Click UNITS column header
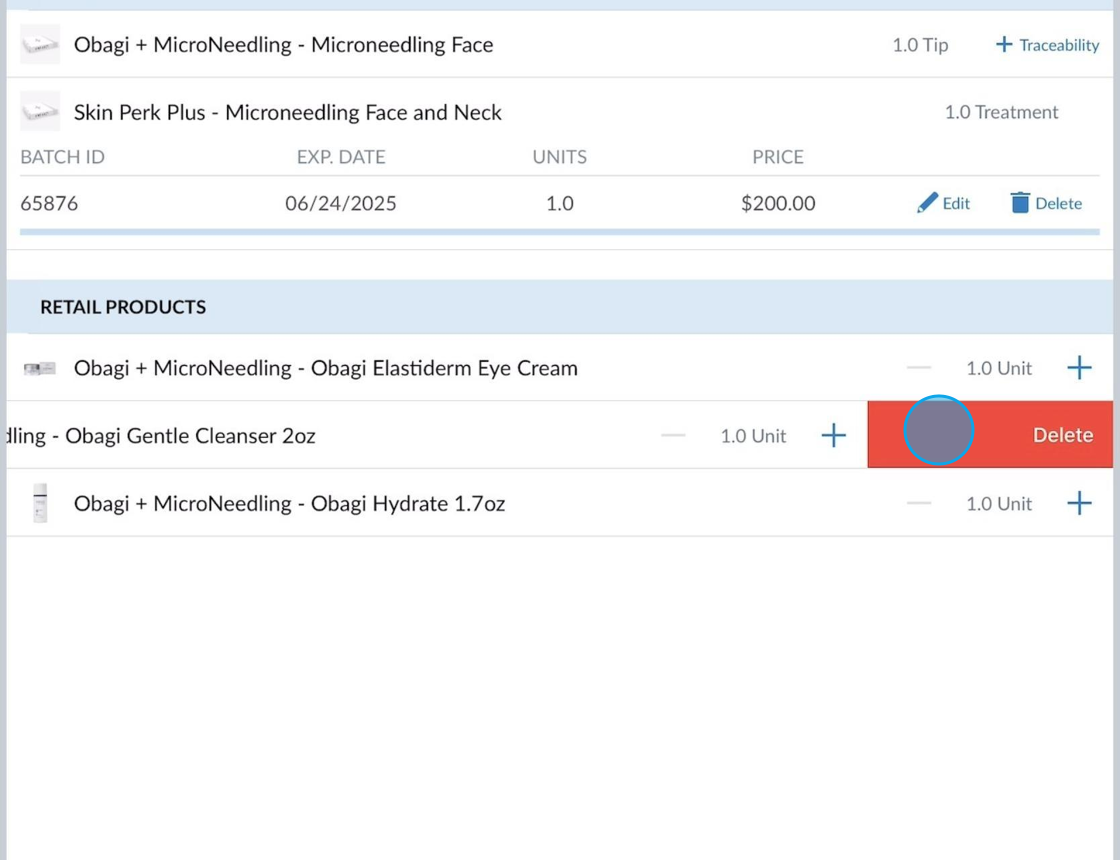Viewport: 1120px width, 860px height. (559, 157)
